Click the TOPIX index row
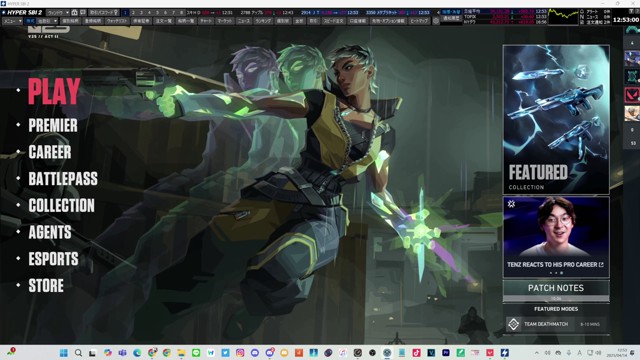Image resolution: width=640 pixels, height=360 pixels. [504, 17]
